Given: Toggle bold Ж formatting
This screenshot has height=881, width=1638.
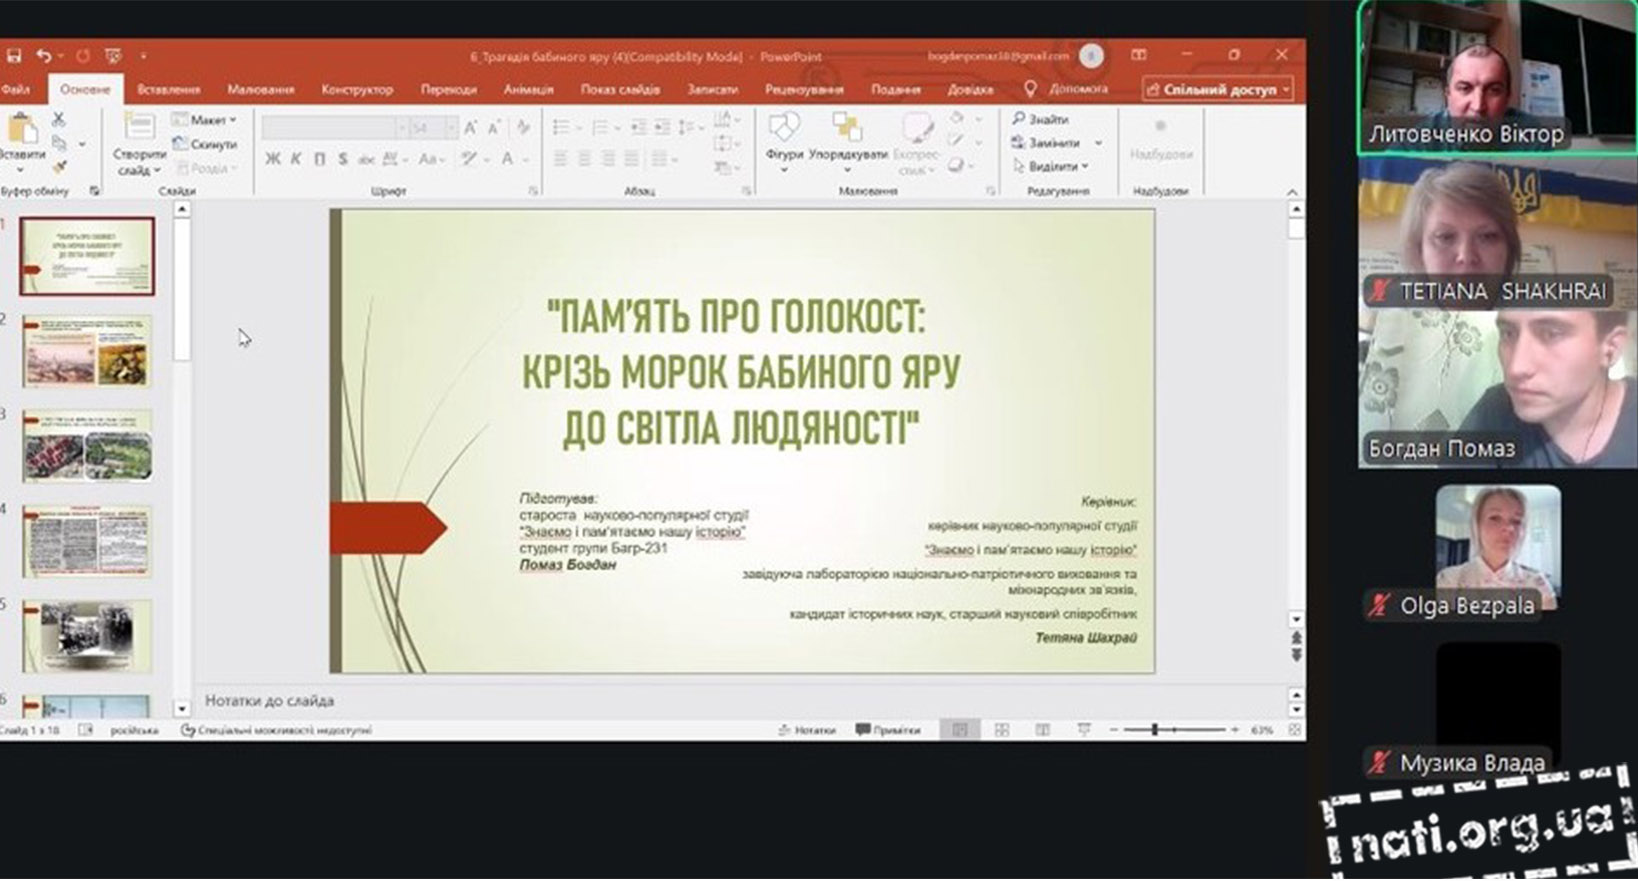Looking at the screenshot, I should point(273,159).
